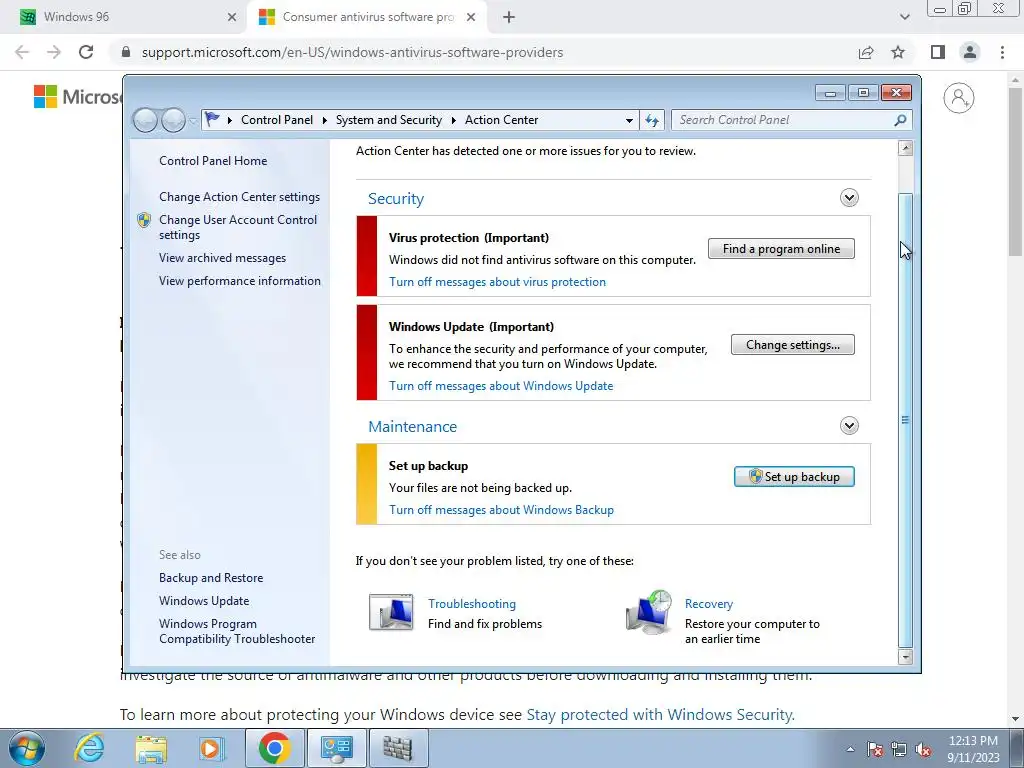
Task: Launch Internet Explorer from the taskbar
Action: click(89, 748)
